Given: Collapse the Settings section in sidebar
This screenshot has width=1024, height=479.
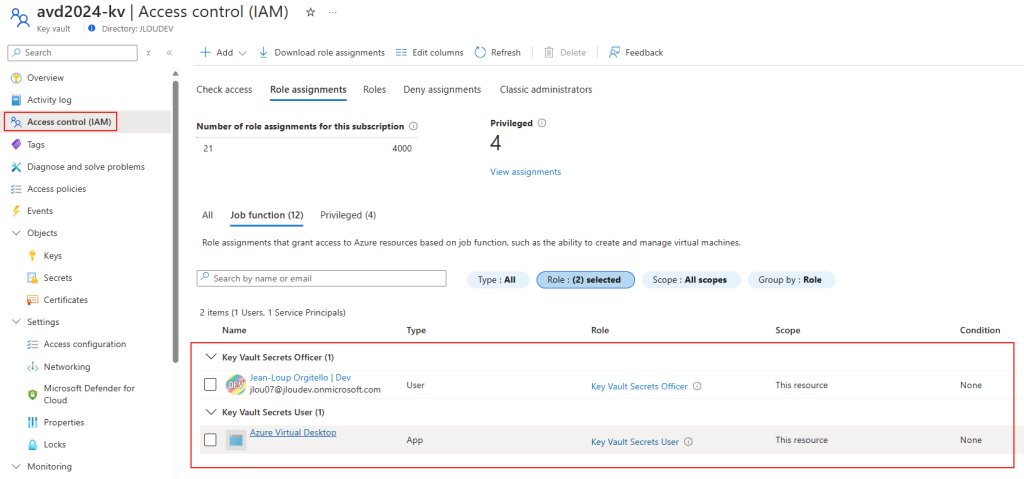Looking at the screenshot, I should [16, 322].
